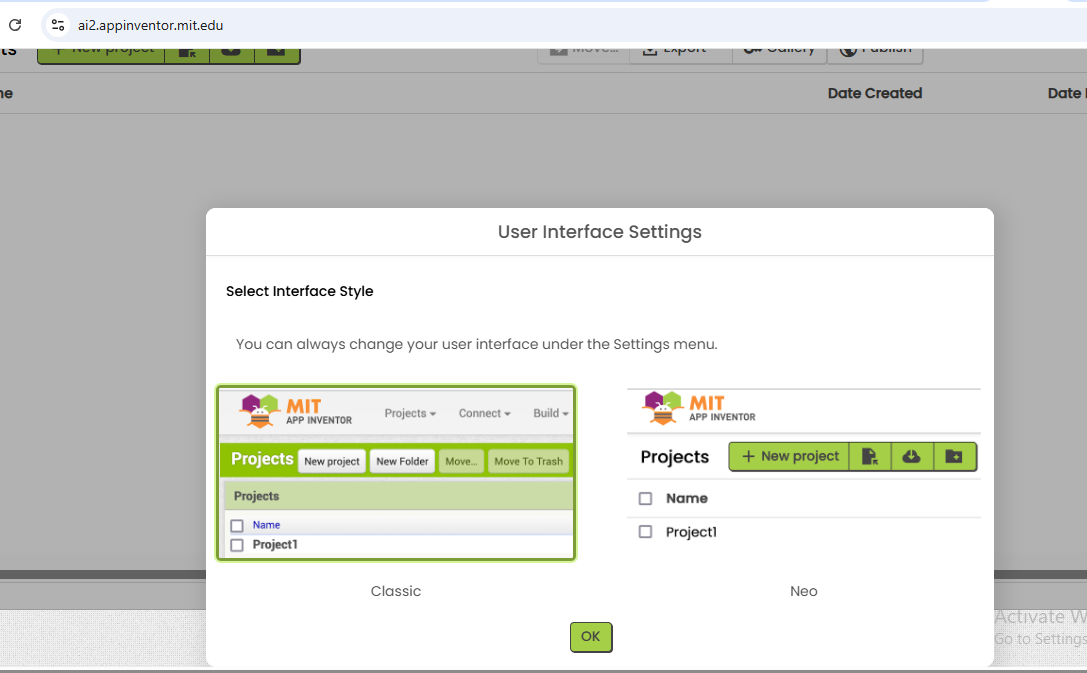Image resolution: width=1087 pixels, height=673 pixels.
Task: Select the Classic interface style thumbnail
Action: point(396,473)
